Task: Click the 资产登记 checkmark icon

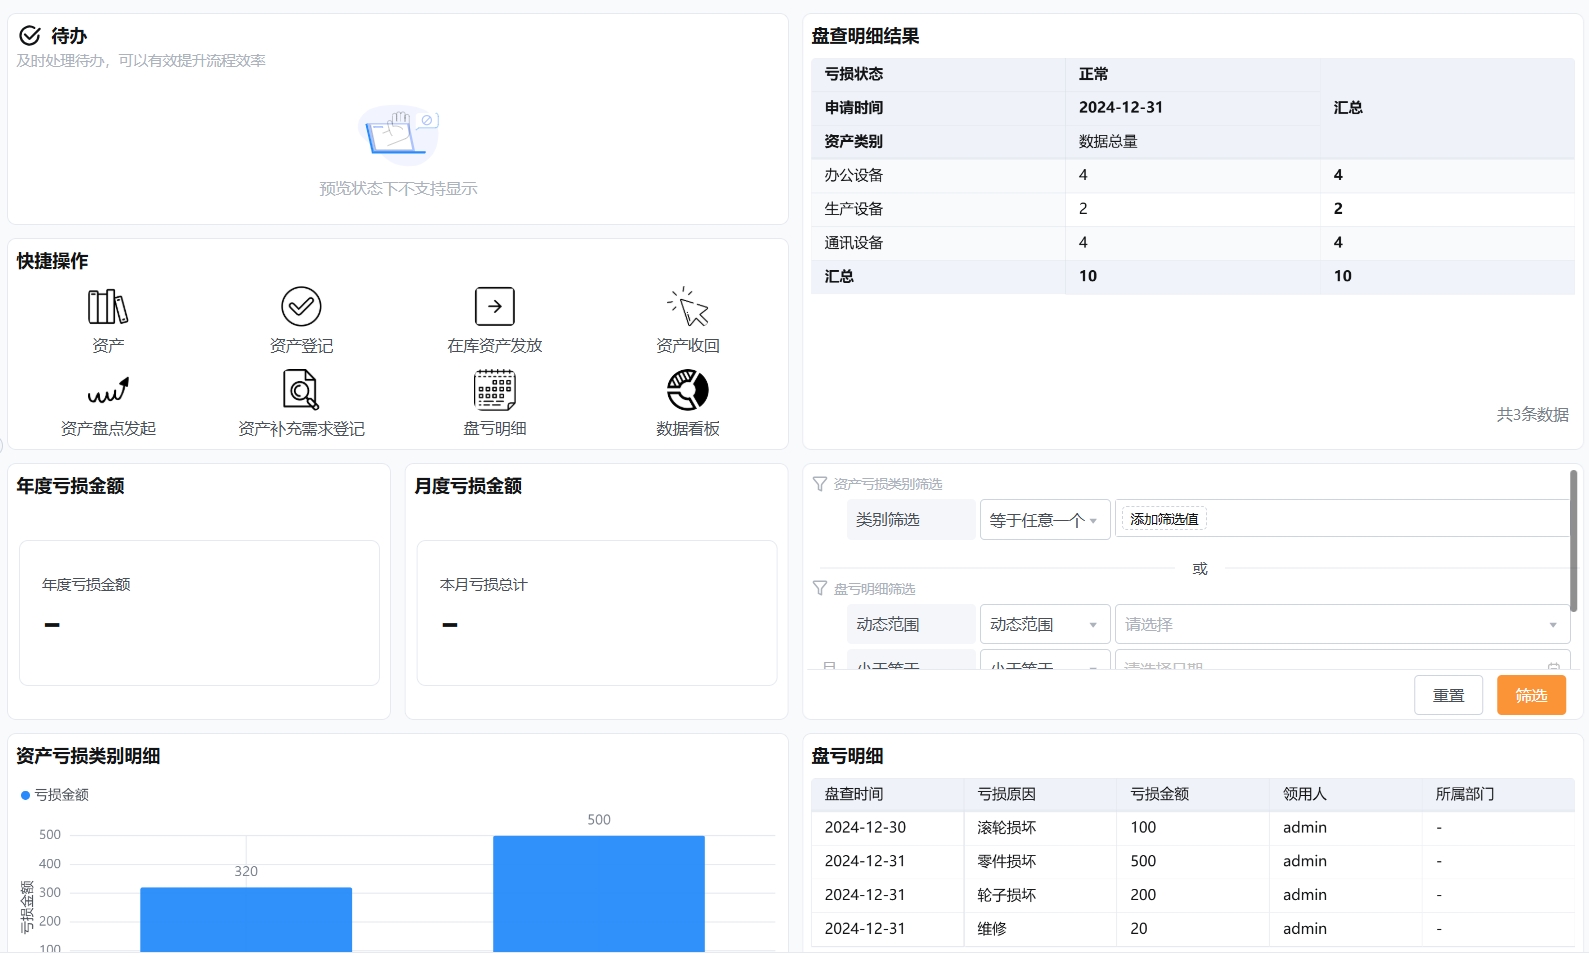Action: coord(301,307)
